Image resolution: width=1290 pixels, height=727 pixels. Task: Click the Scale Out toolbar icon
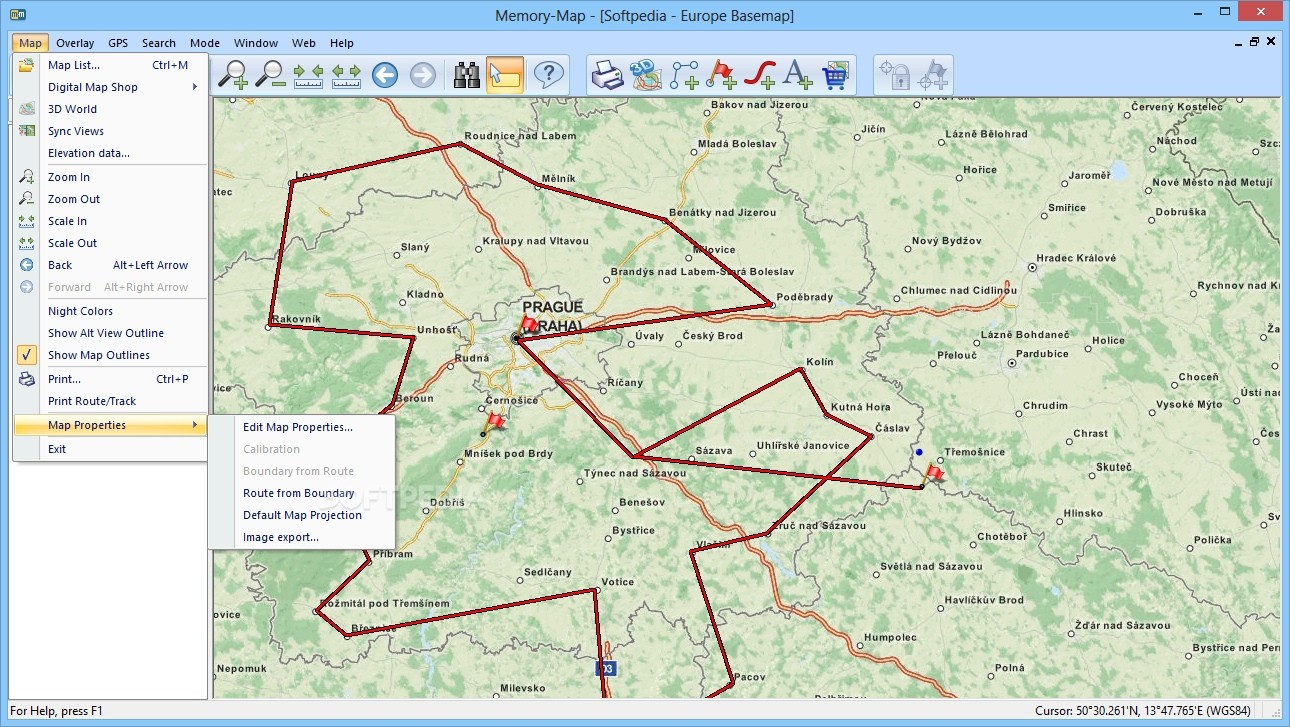pos(346,75)
